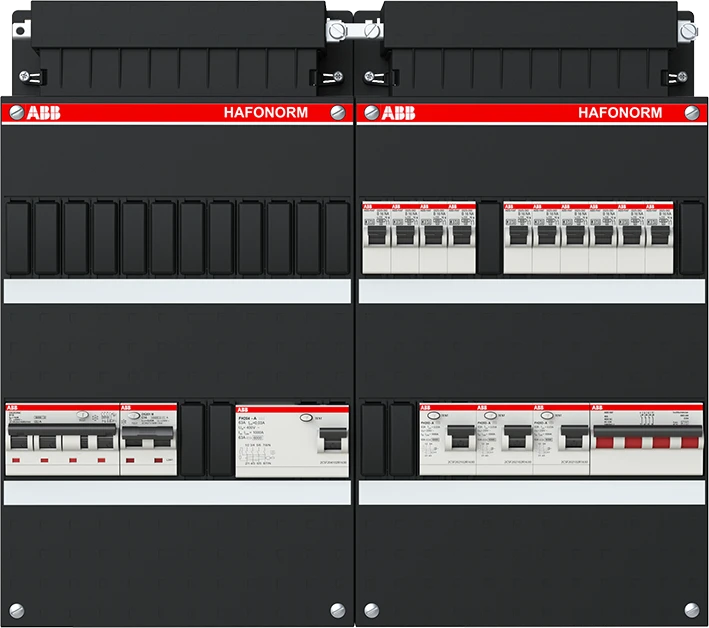Image resolution: width=709 pixels, height=628 pixels.
Task: Click the first blank cover in the upper-left row
Action: tap(18, 237)
